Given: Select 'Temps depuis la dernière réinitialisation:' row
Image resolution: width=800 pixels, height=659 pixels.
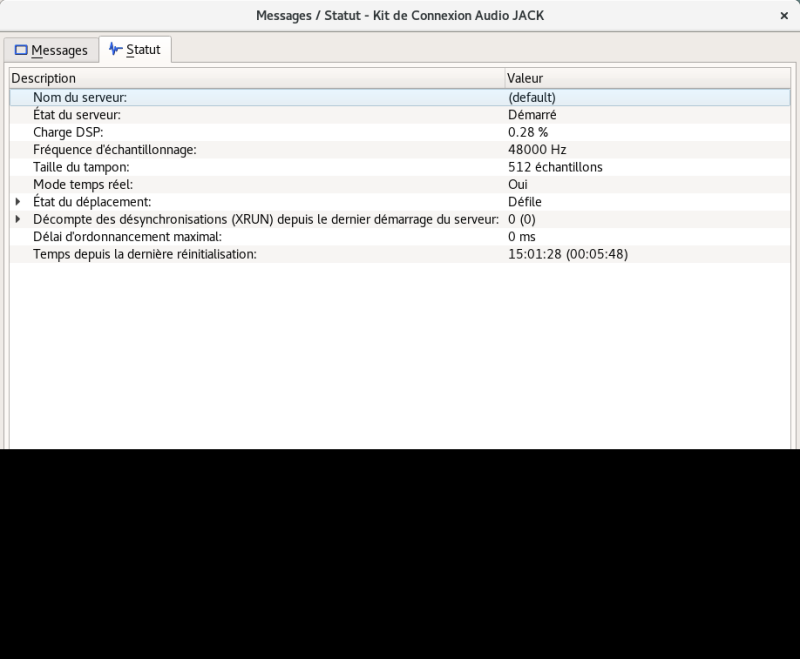Looking at the screenshot, I should pyautogui.click(x=399, y=254).
